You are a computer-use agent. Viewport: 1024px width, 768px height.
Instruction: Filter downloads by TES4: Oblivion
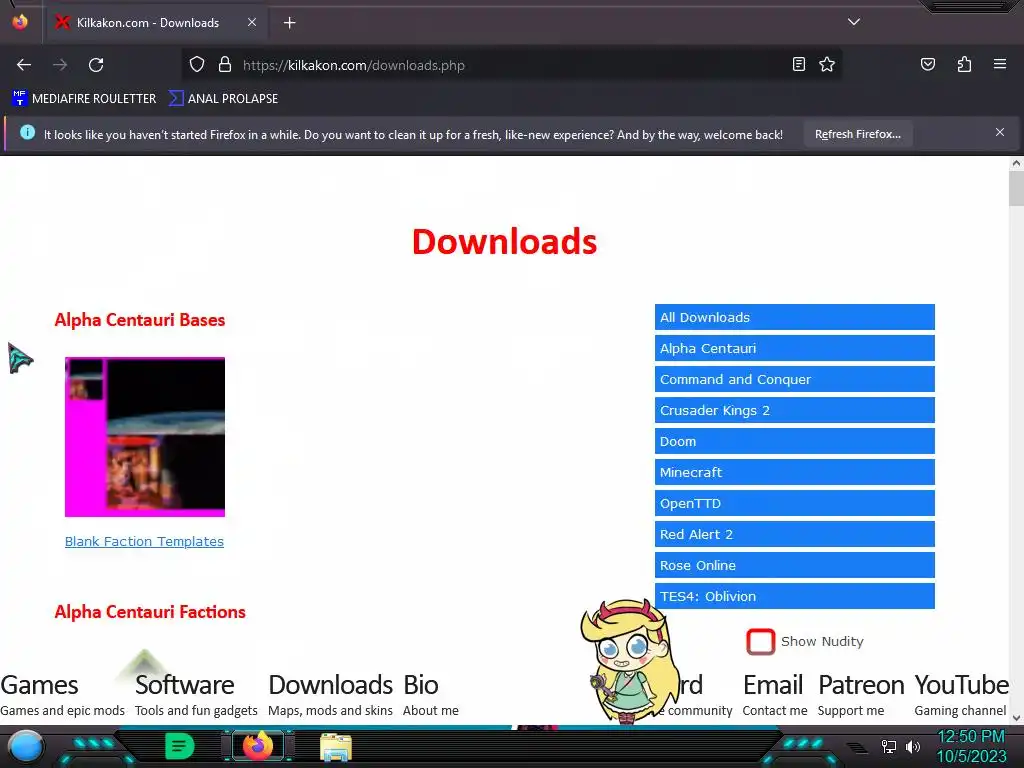coord(794,596)
